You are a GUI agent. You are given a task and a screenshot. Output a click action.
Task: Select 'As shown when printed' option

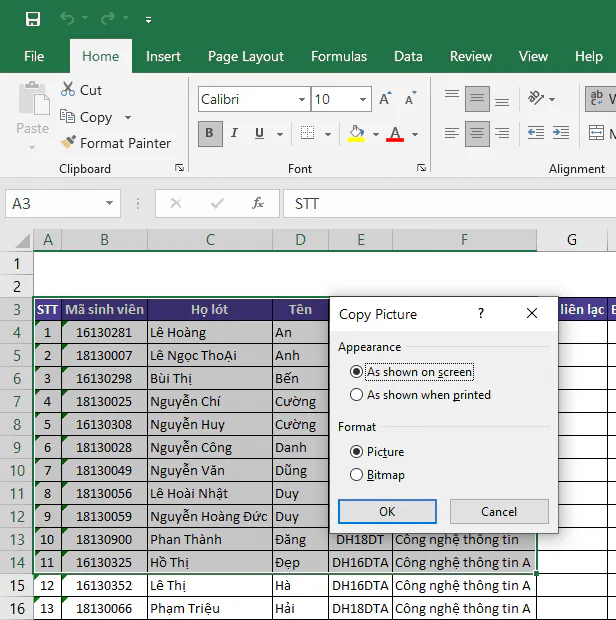point(420,395)
